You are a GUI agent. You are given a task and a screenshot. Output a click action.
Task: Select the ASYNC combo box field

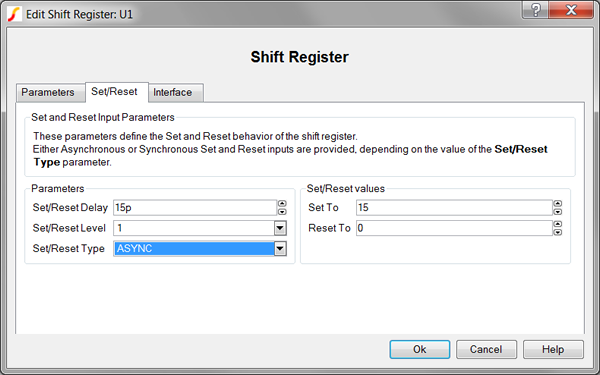tap(194, 249)
